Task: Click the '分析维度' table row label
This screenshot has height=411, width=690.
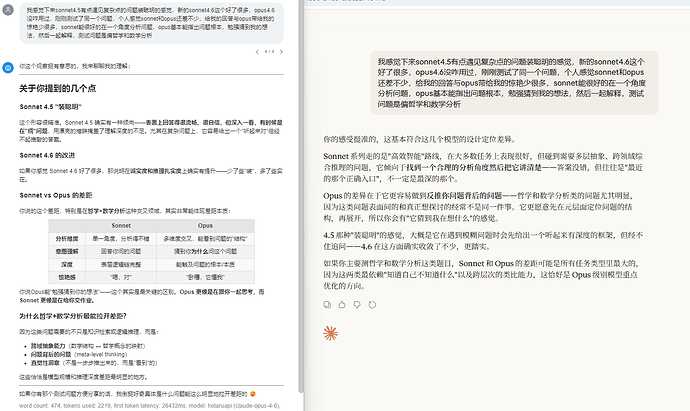Action: pyautogui.click(x=67, y=239)
